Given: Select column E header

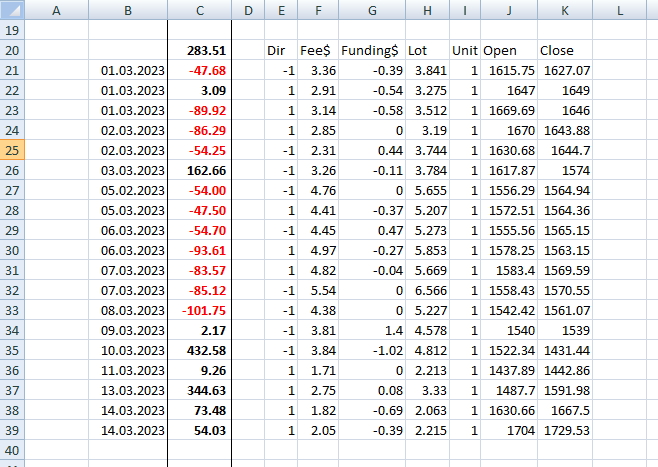Looking at the screenshot, I should (x=281, y=10).
